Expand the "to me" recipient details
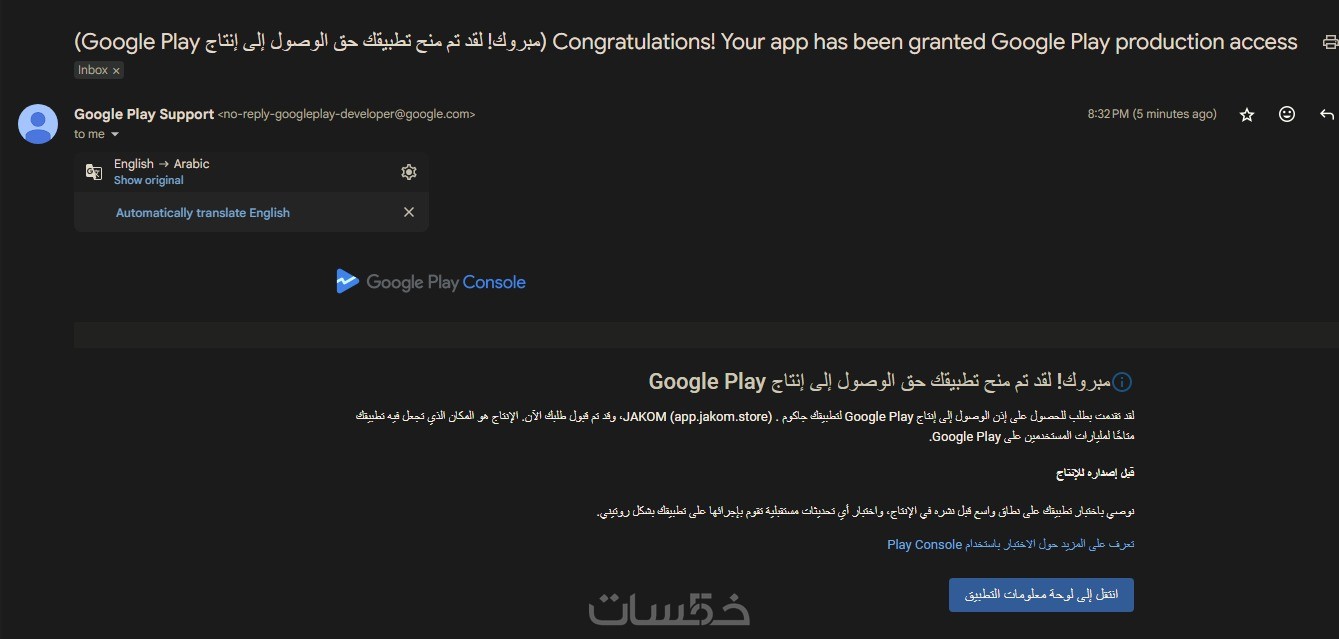The height and width of the screenshot is (639, 1339). tap(115, 134)
